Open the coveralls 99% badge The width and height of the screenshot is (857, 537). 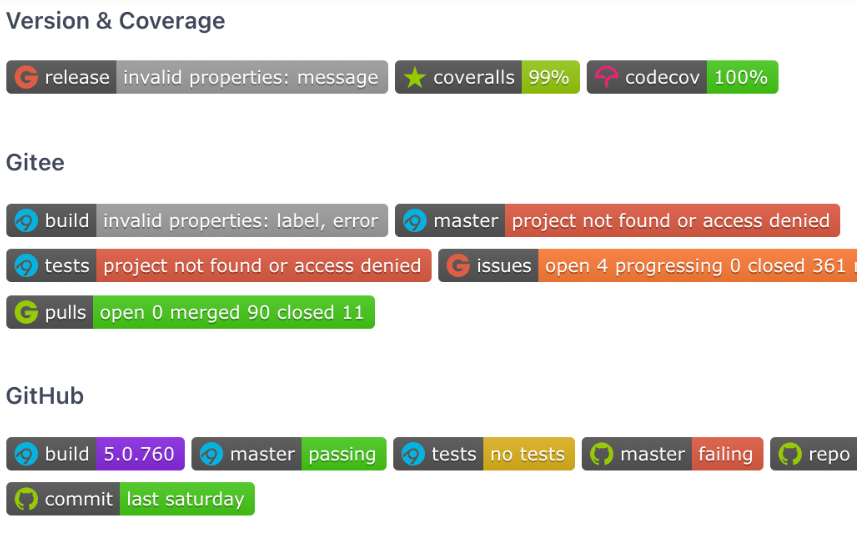pos(487,77)
